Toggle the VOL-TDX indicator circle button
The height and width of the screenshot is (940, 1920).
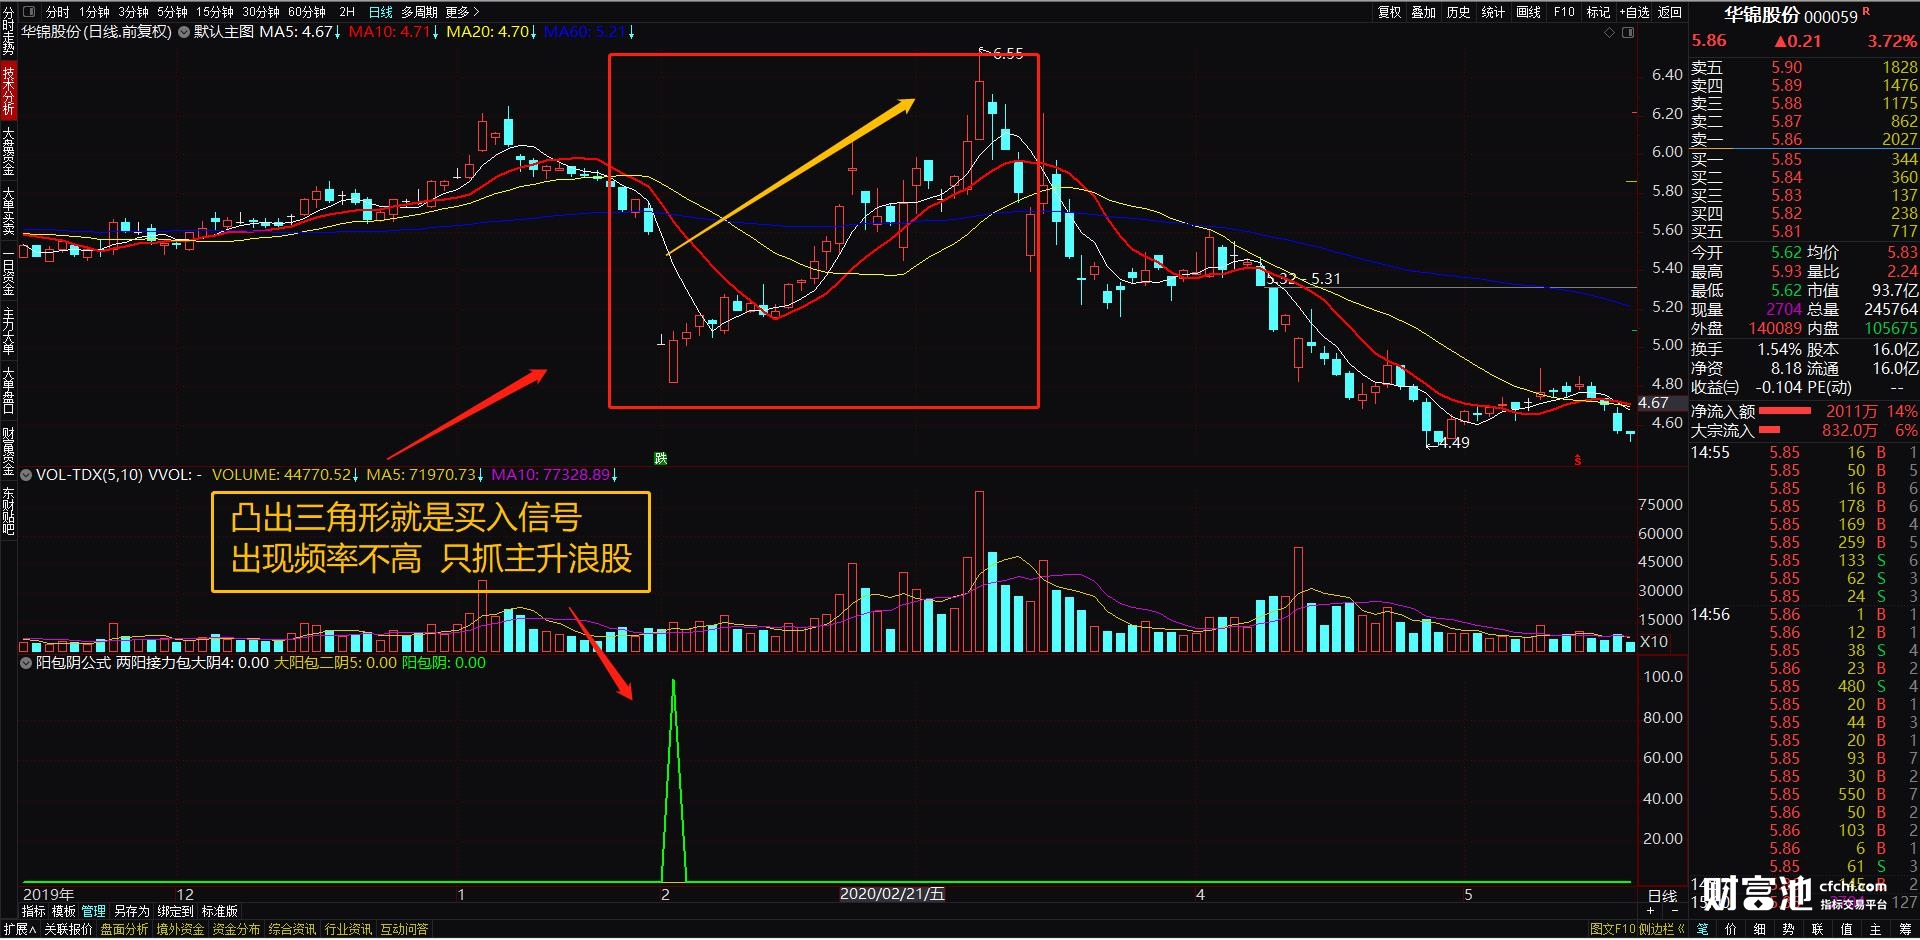26,475
